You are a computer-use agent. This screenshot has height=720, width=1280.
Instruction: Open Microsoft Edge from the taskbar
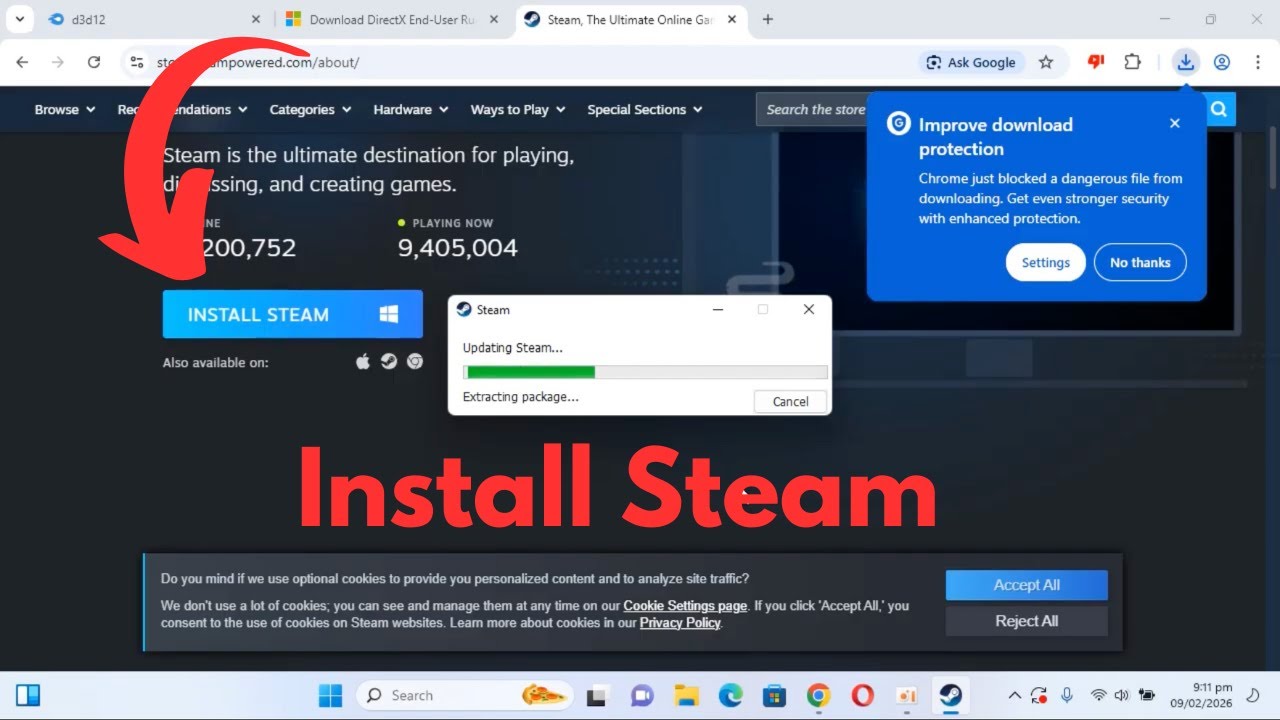731,695
